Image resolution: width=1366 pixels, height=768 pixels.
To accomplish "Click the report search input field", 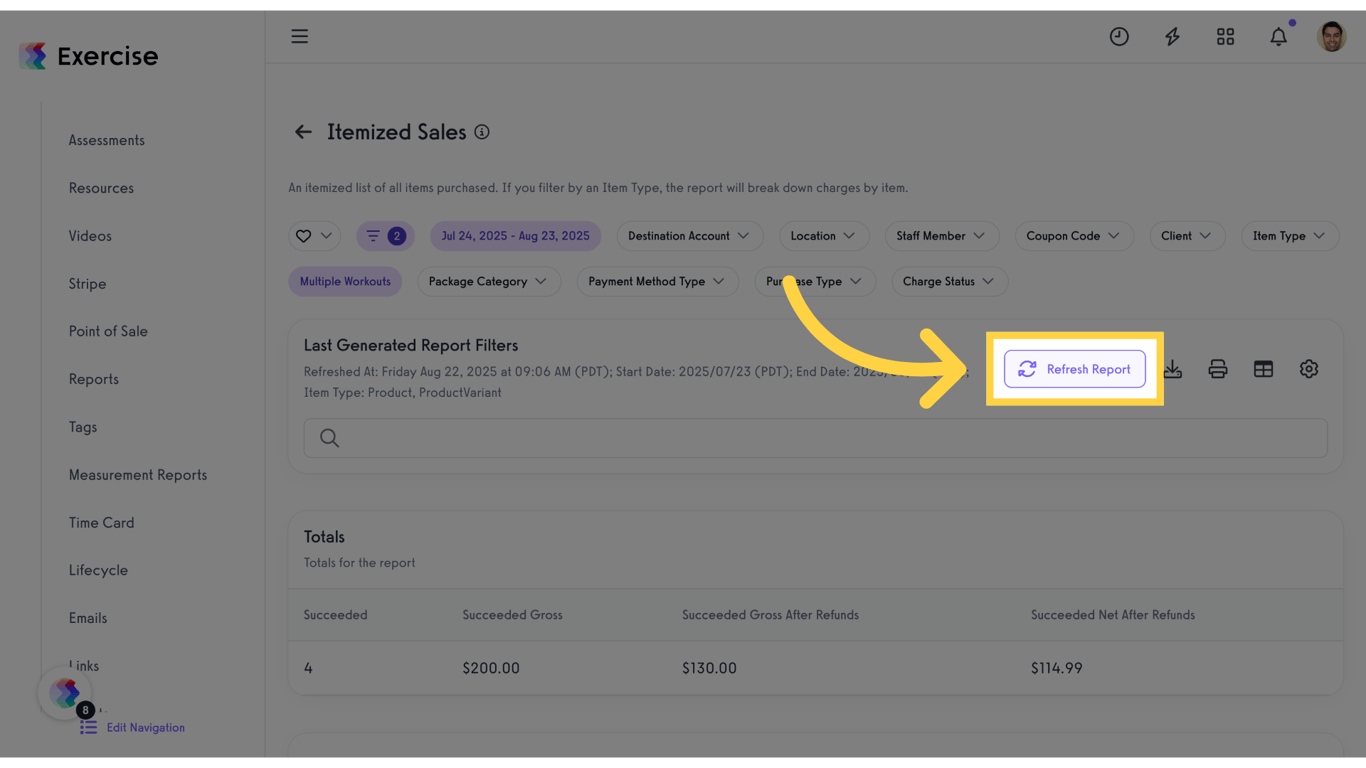I will point(815,438).
